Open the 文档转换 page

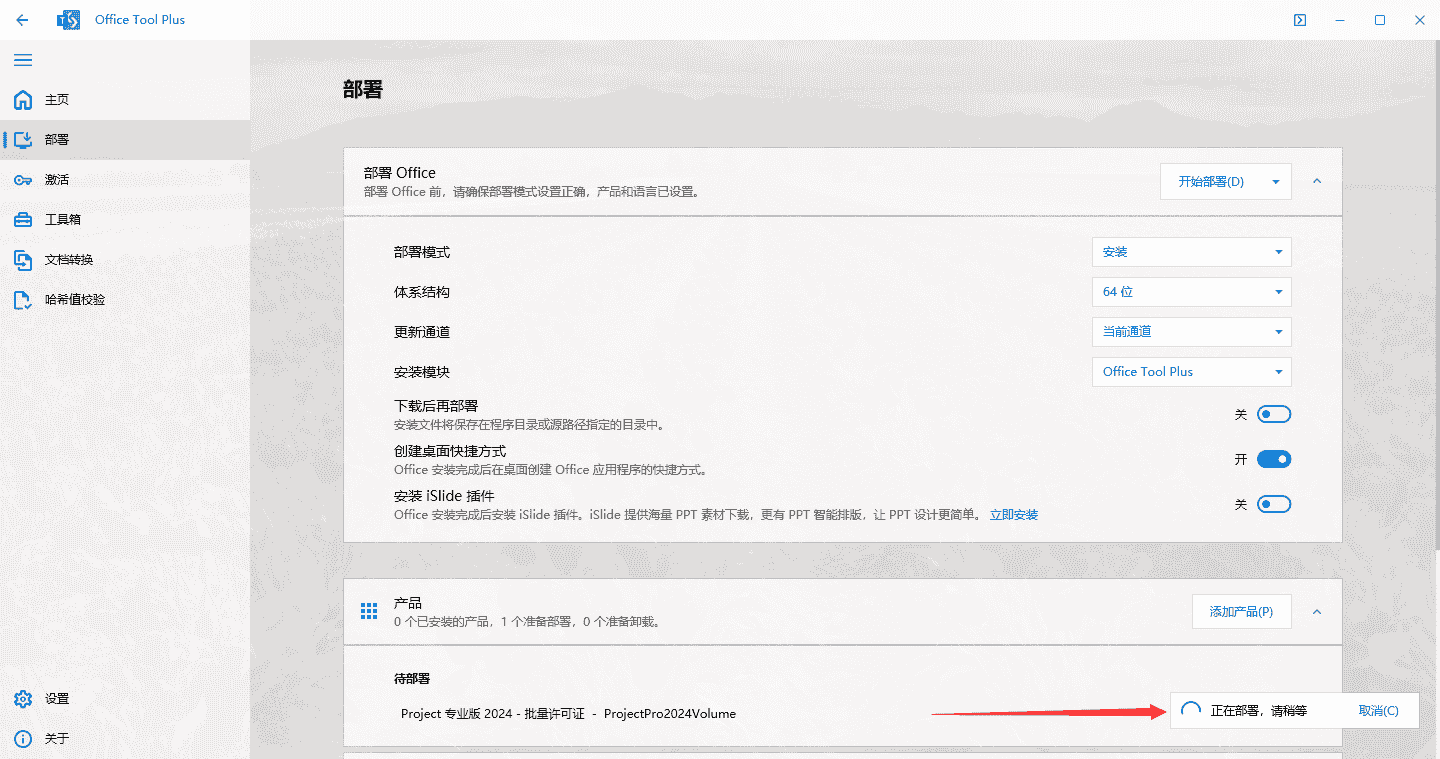(x=125, y=260)
